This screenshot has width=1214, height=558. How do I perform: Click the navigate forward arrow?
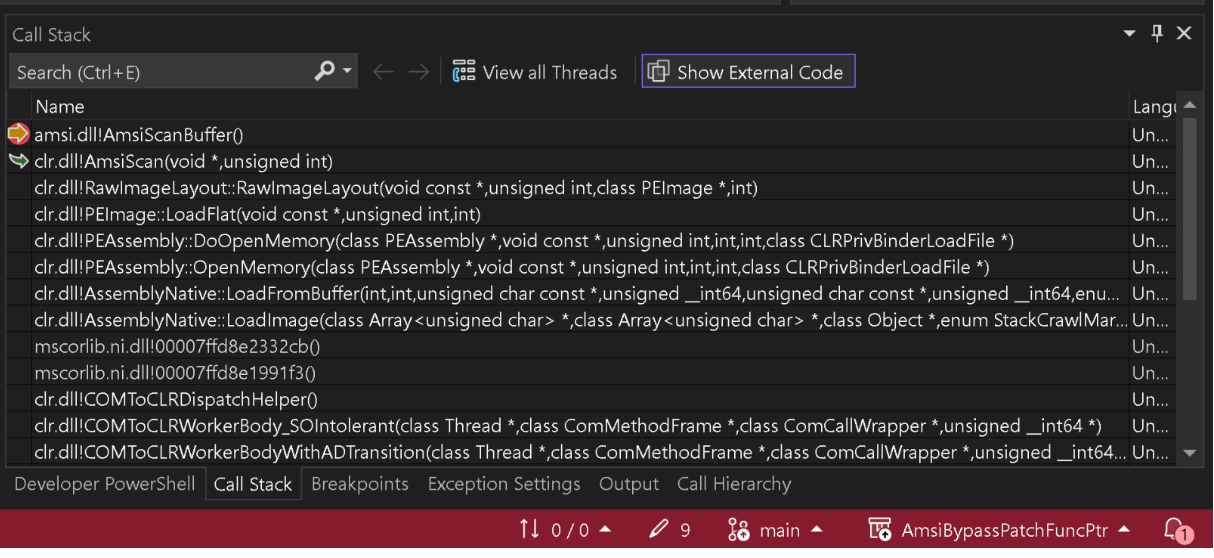[x=418, y=72]
